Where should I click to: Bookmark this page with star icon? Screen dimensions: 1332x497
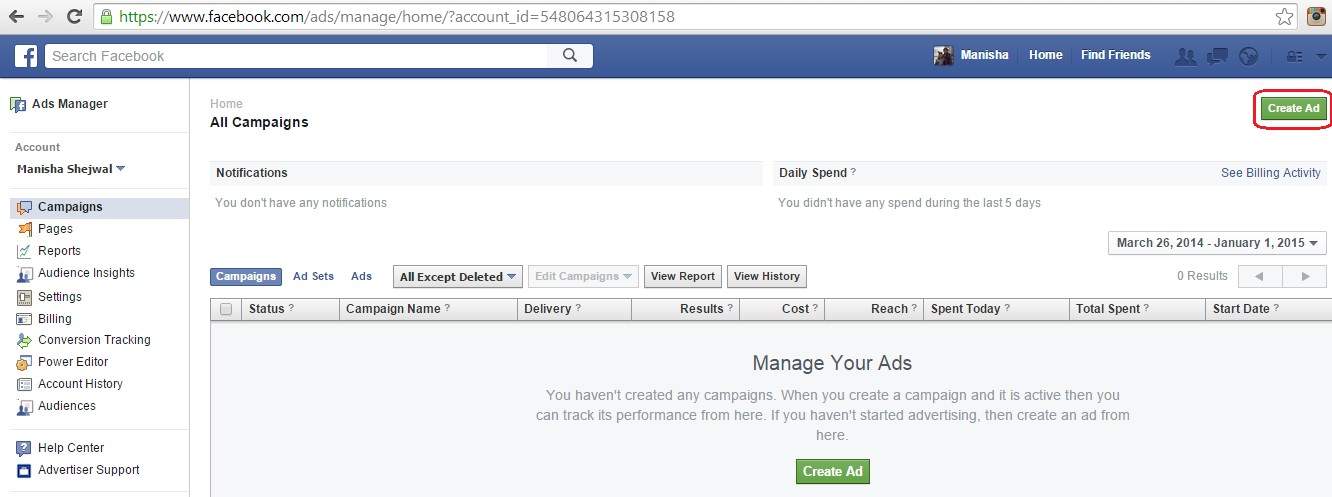point(1285,16)
